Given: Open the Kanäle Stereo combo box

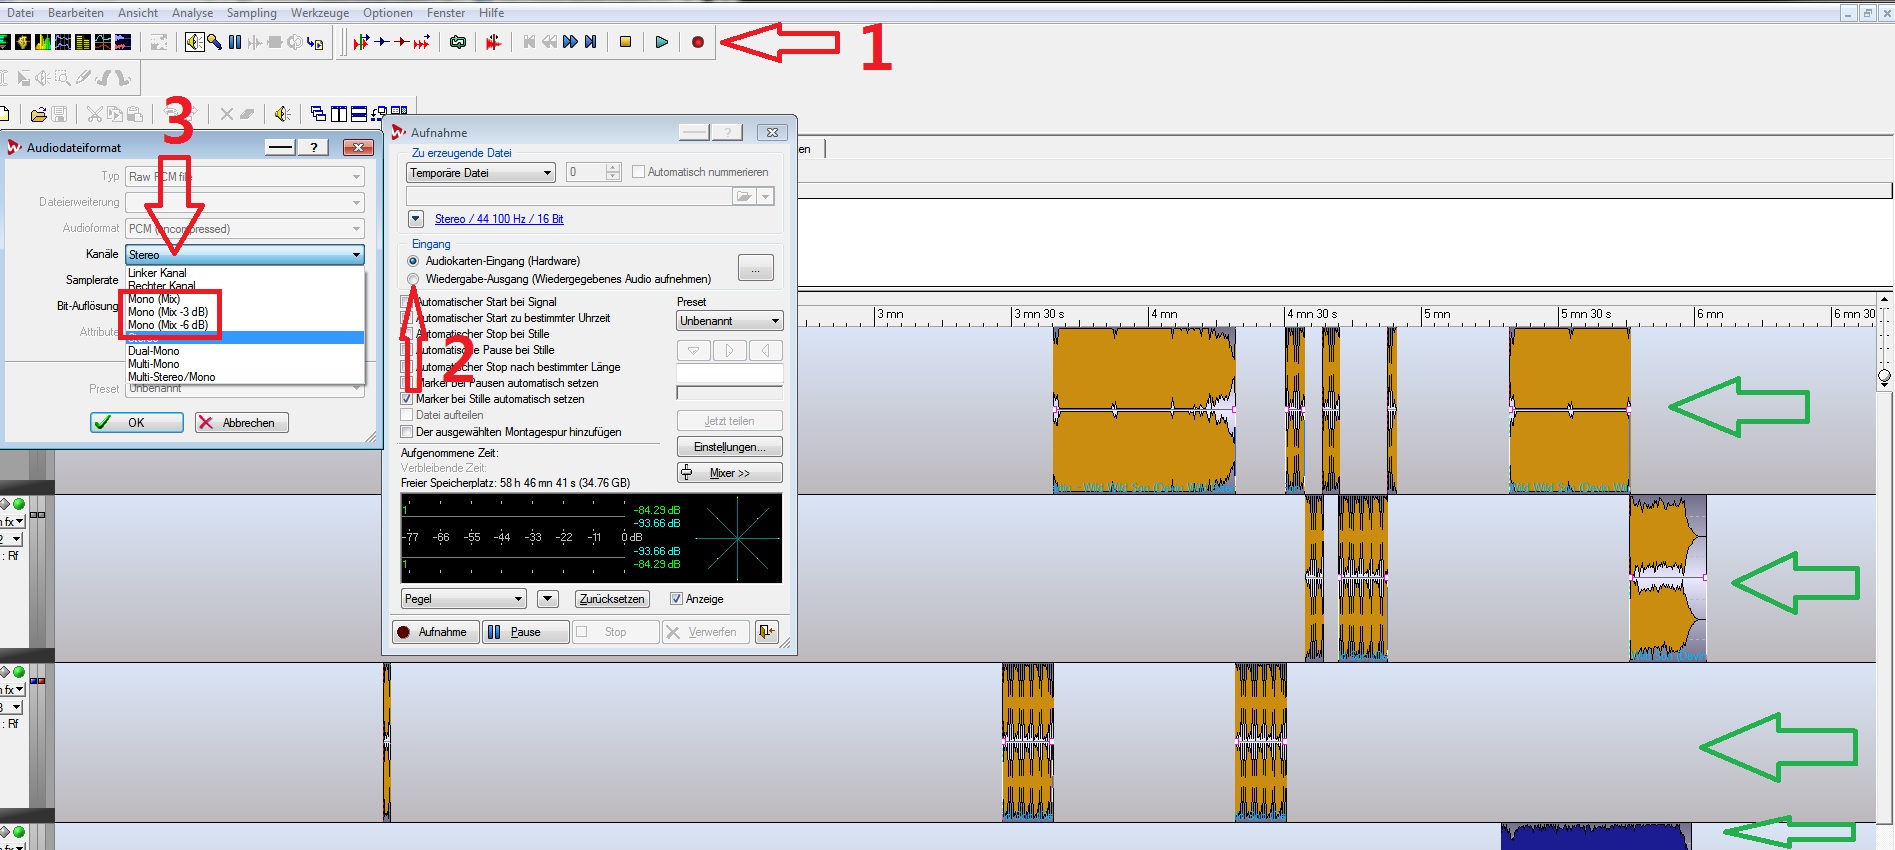Looking at the screenshot, I should coord(244,255).
